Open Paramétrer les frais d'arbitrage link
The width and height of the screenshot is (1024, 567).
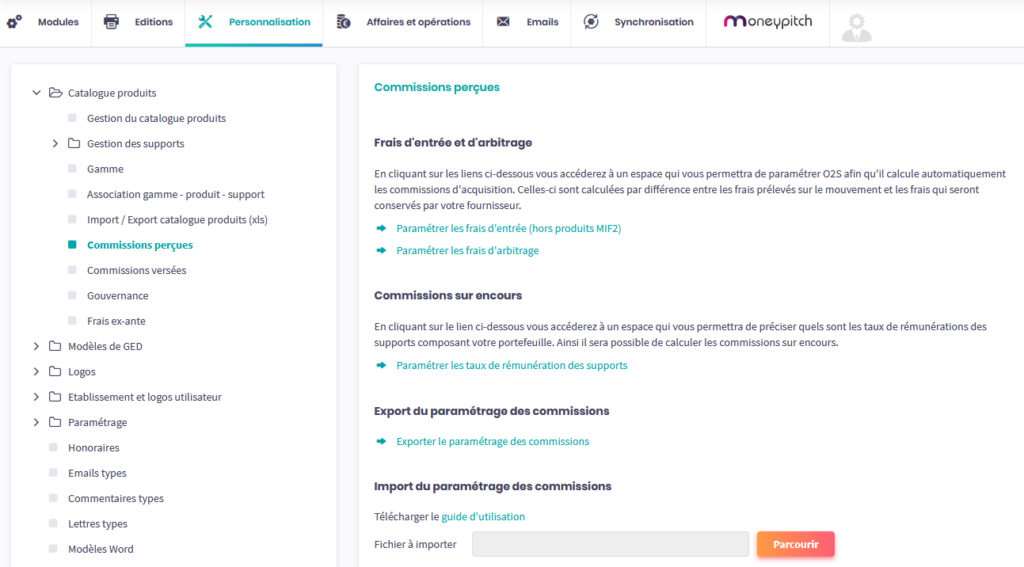pyautogui.click(x=467, y=251)
